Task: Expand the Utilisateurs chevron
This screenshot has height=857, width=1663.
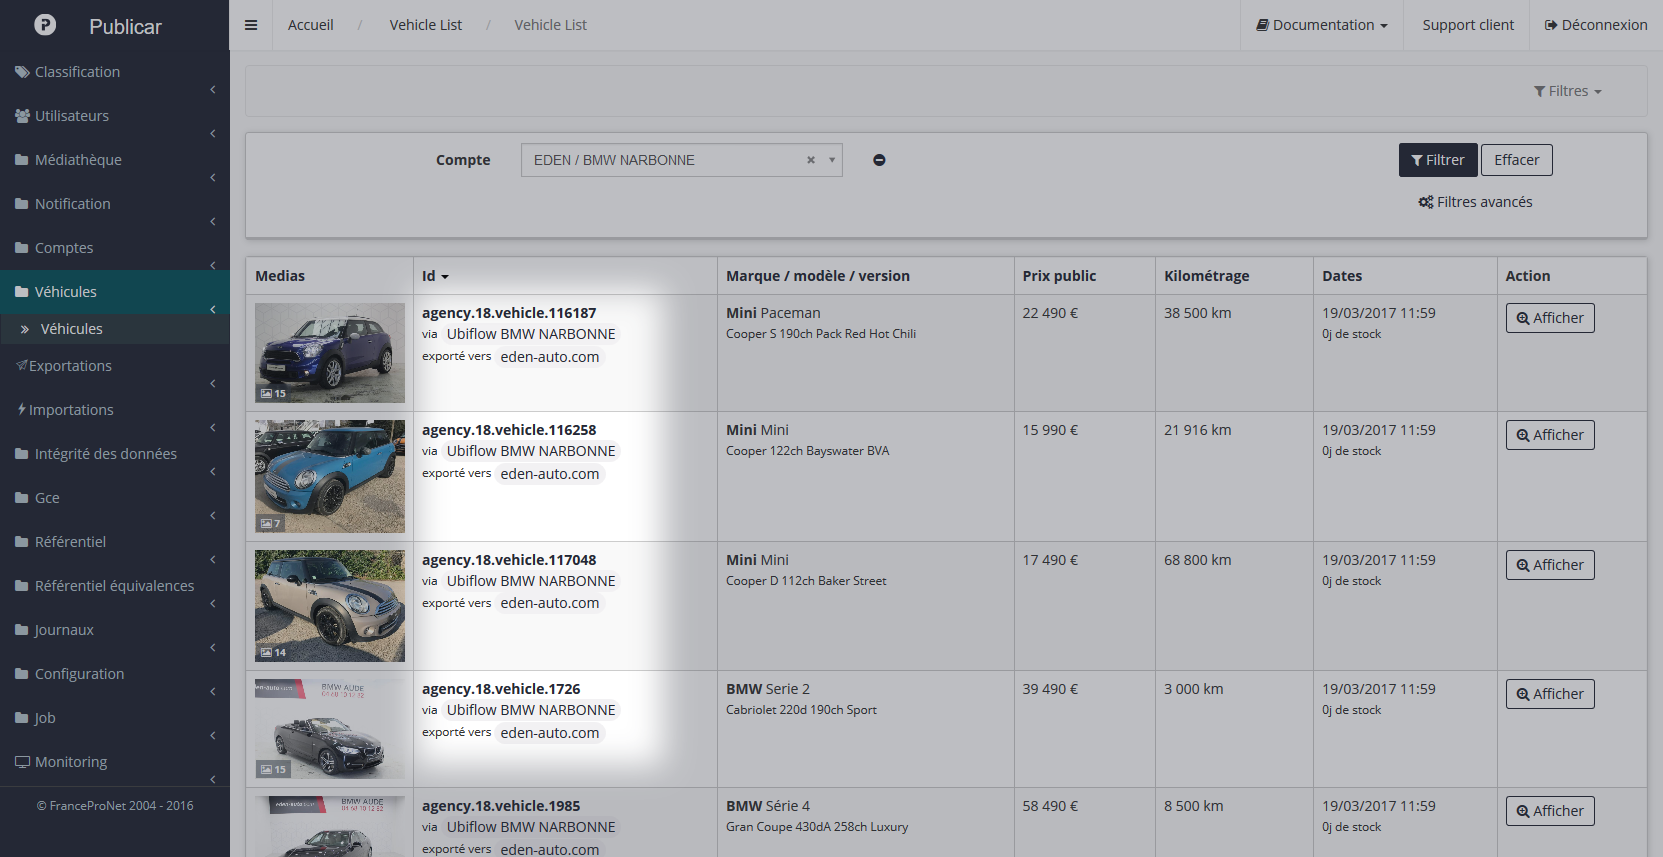Action: (x=213, y=134)
